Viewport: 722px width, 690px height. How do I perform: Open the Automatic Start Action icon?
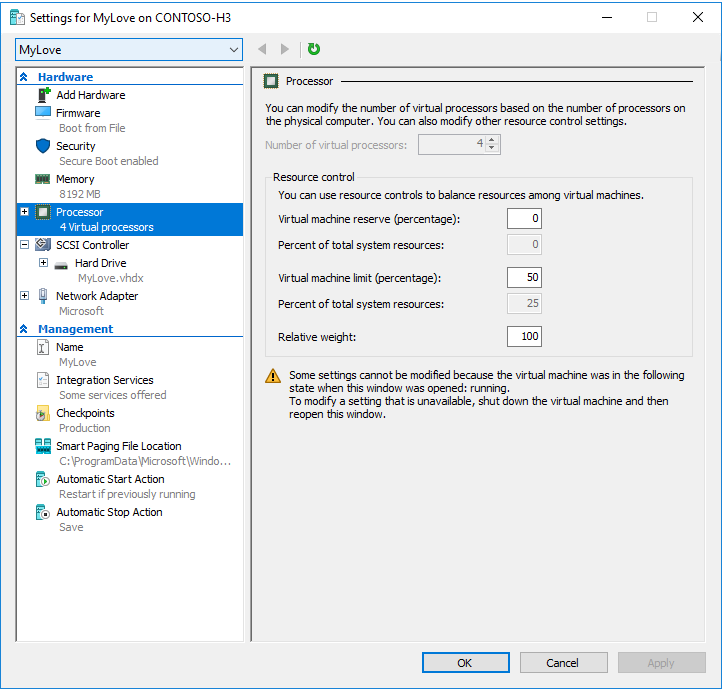tap(43, 479)
